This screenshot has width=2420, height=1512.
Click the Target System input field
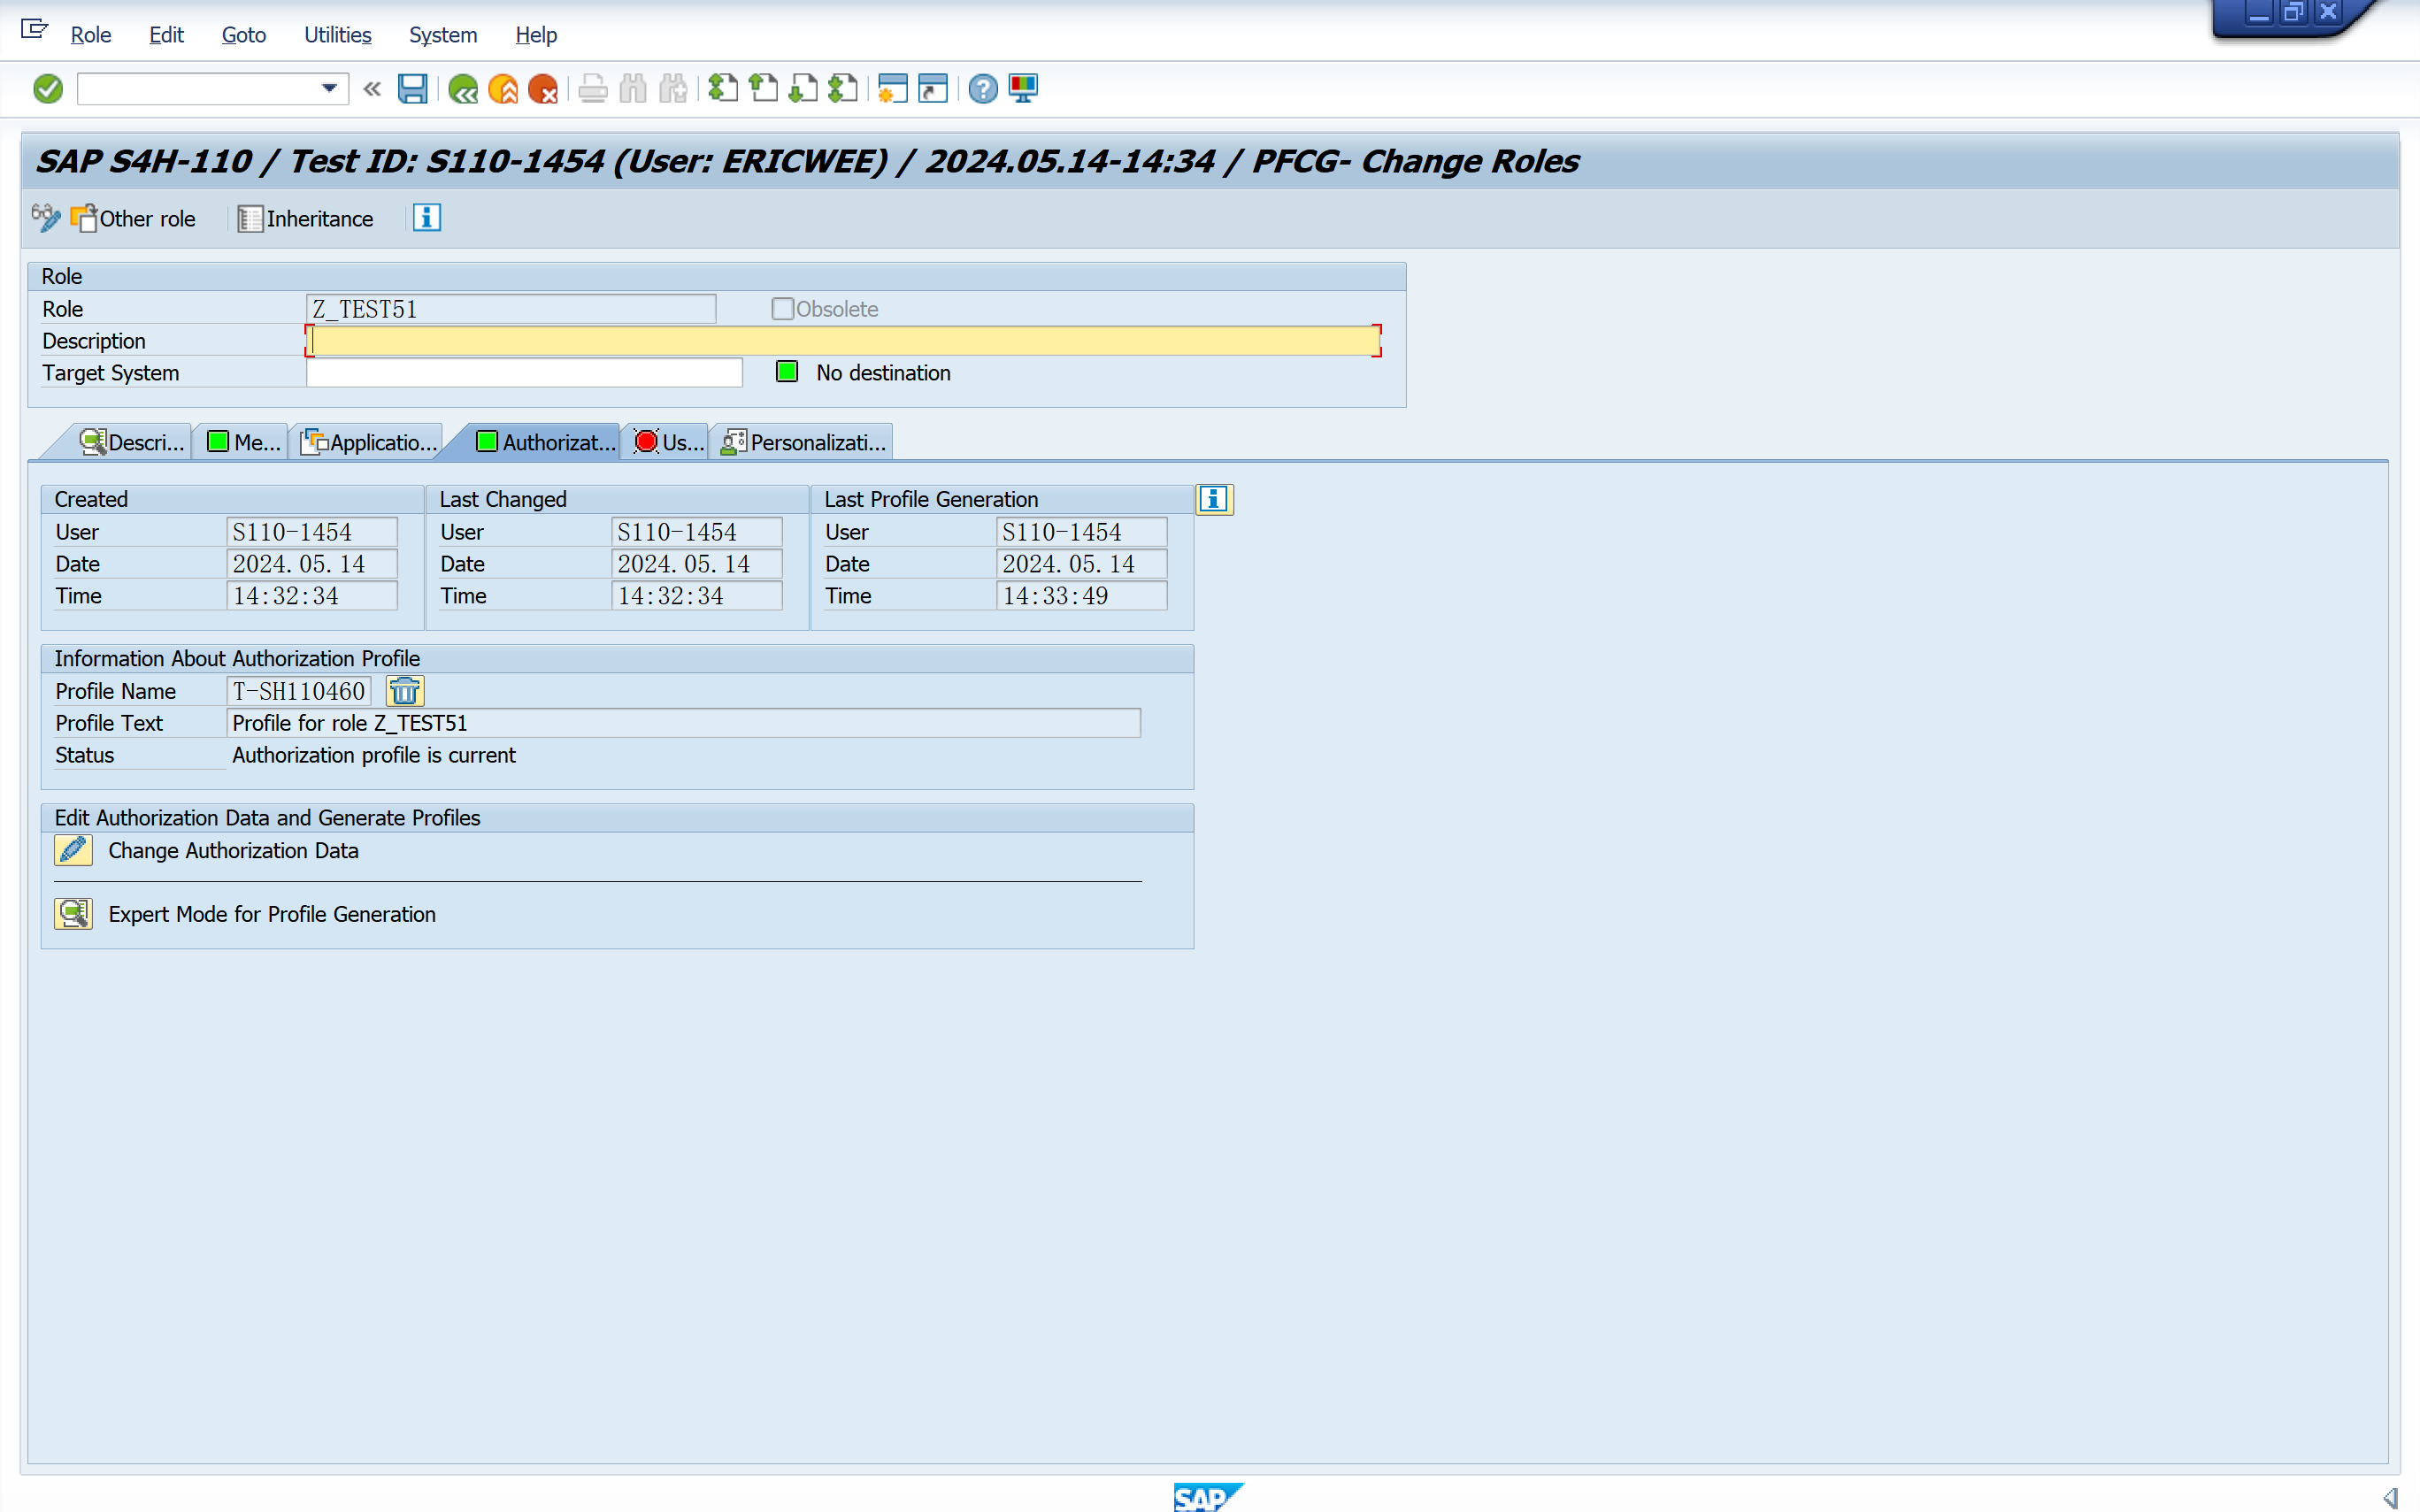point(524,373)
